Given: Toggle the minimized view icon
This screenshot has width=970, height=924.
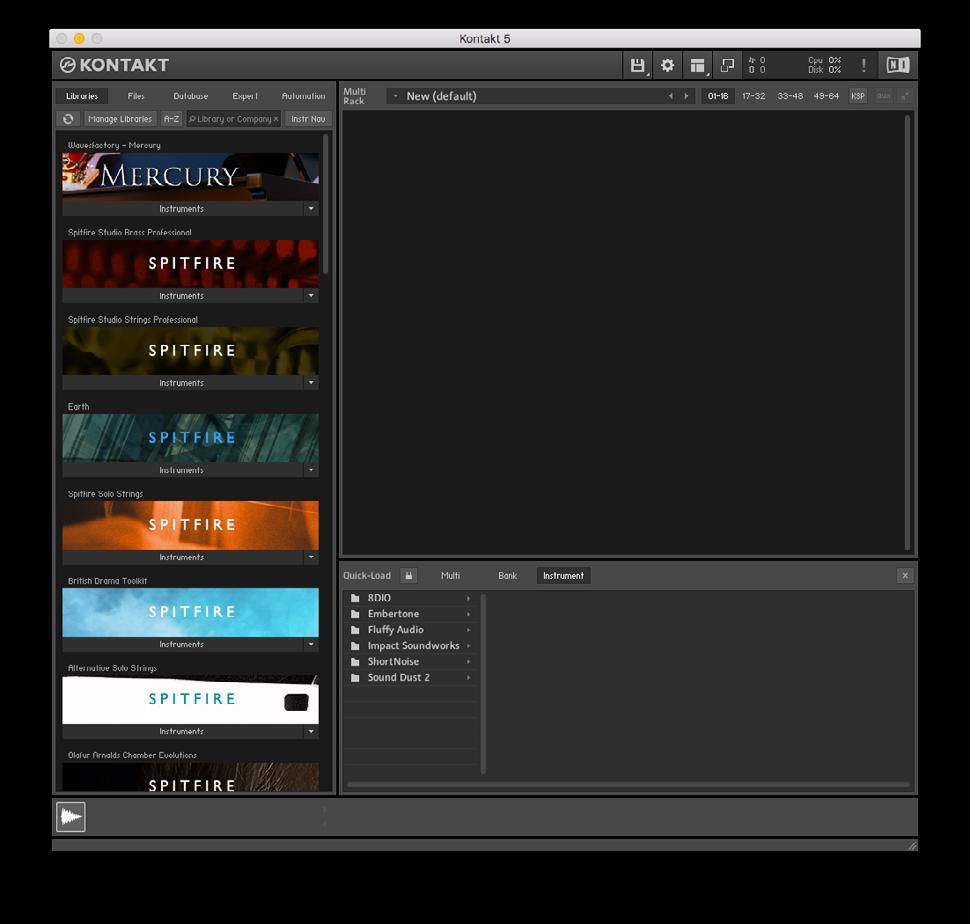Looking at the screenshot, I should 728,65.
